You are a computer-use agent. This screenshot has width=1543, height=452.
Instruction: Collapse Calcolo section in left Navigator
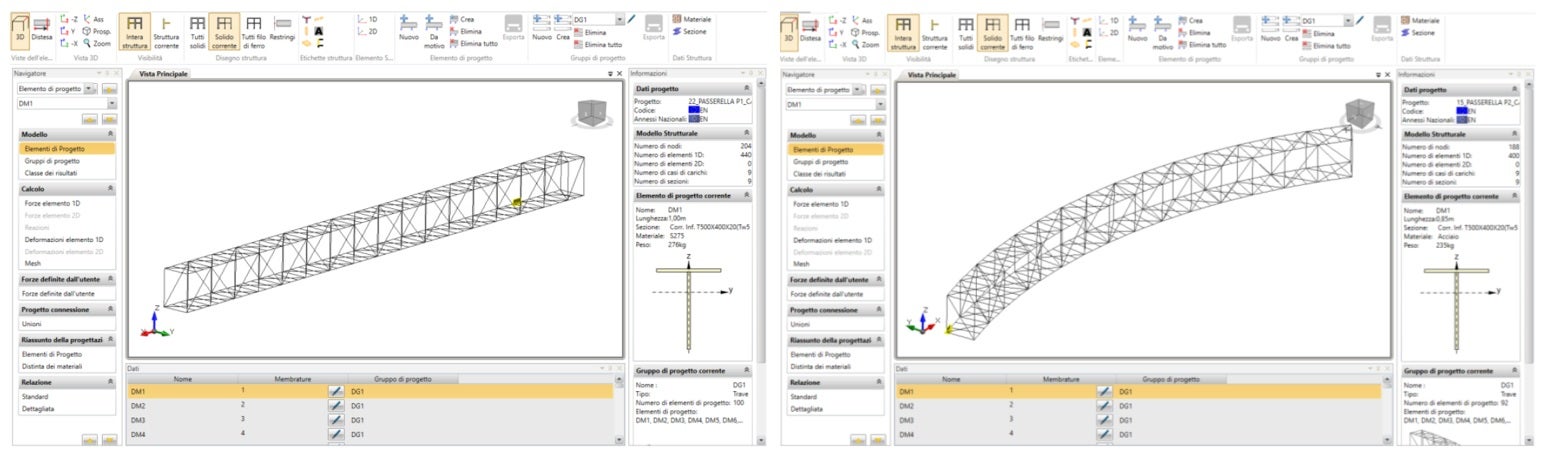(x=110, y=189)
